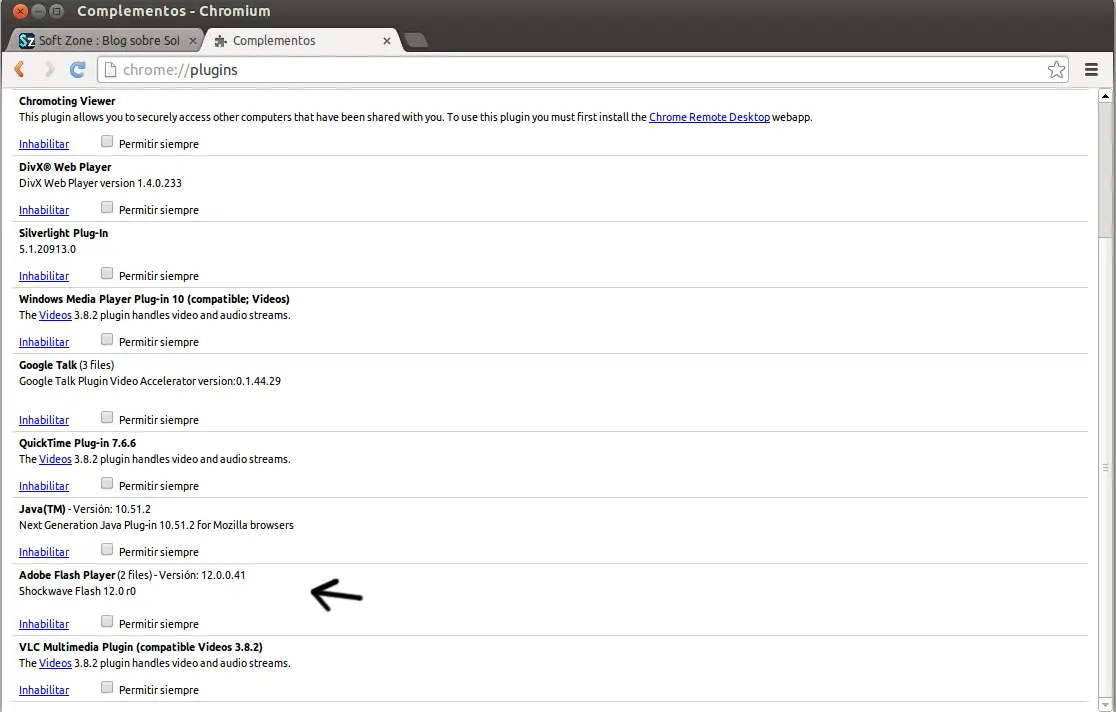Click Inhabilitar for Windows Media Player Plug-in

pos(44,342)
